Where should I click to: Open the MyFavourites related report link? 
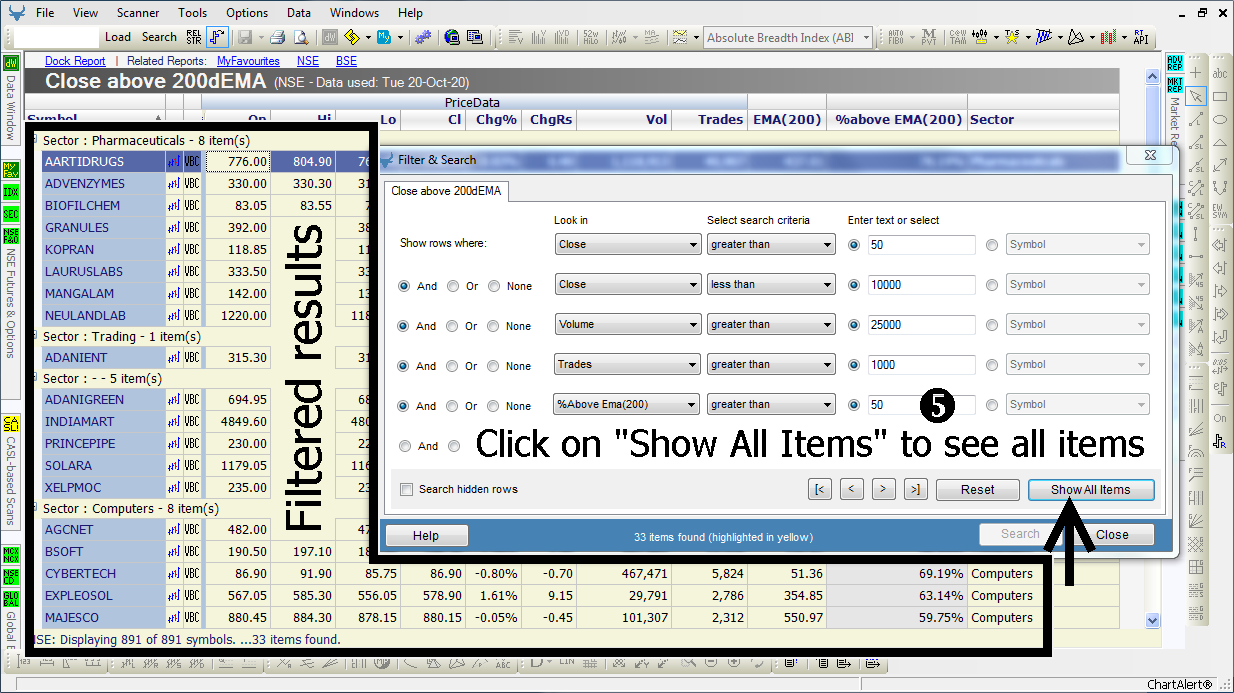pyautogui.click(x=248, y=61)
